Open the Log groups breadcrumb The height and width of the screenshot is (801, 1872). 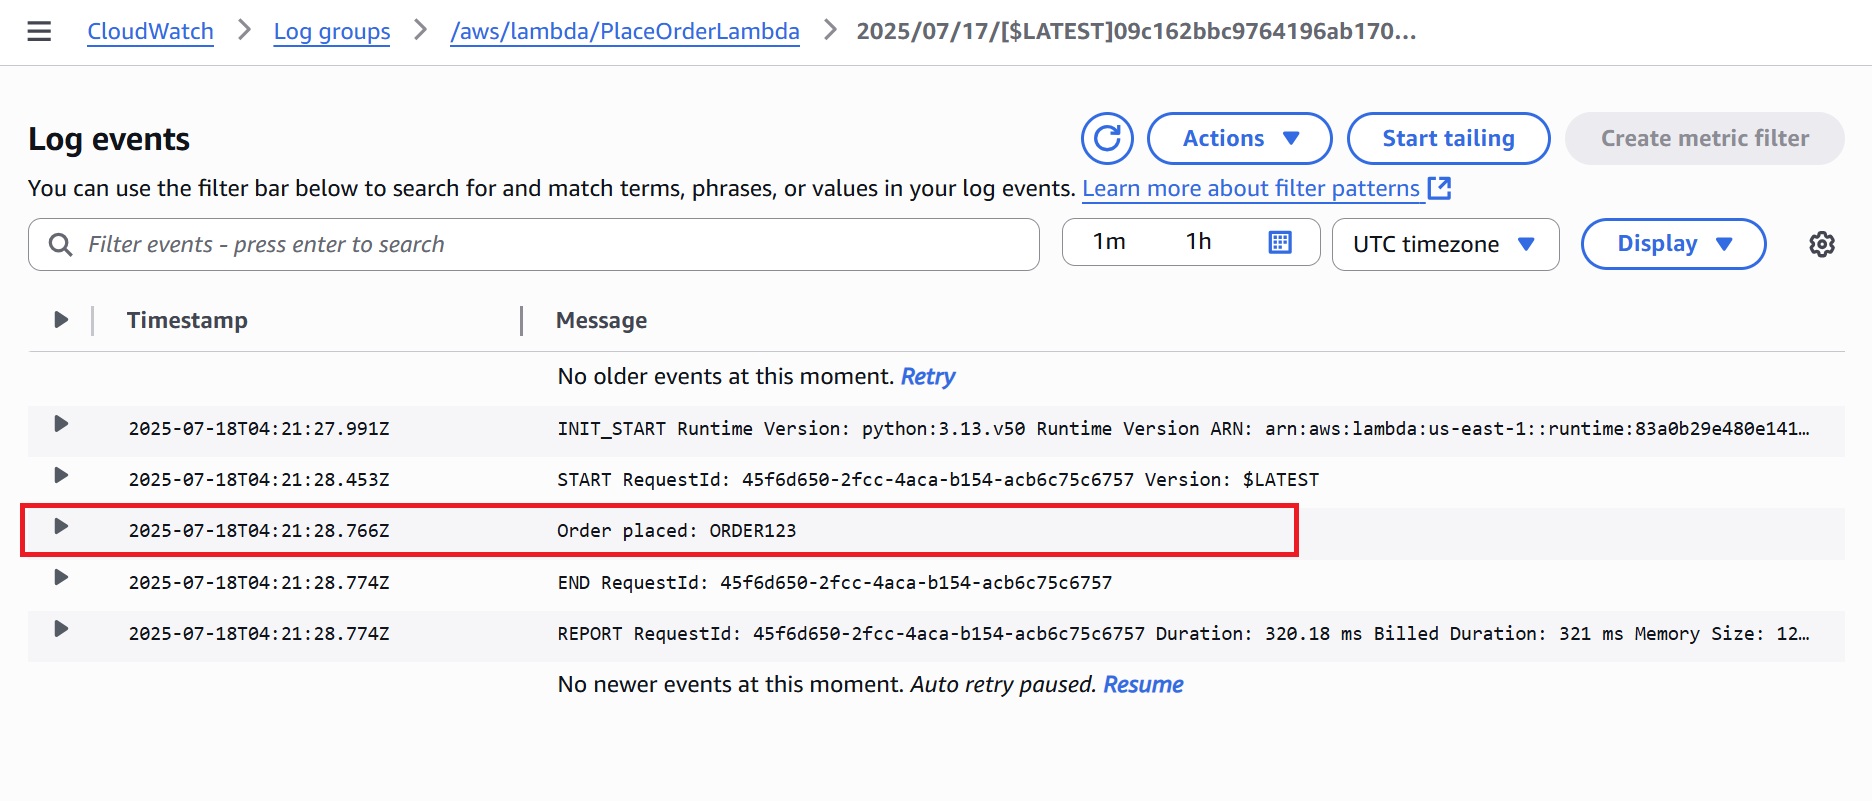332,32
